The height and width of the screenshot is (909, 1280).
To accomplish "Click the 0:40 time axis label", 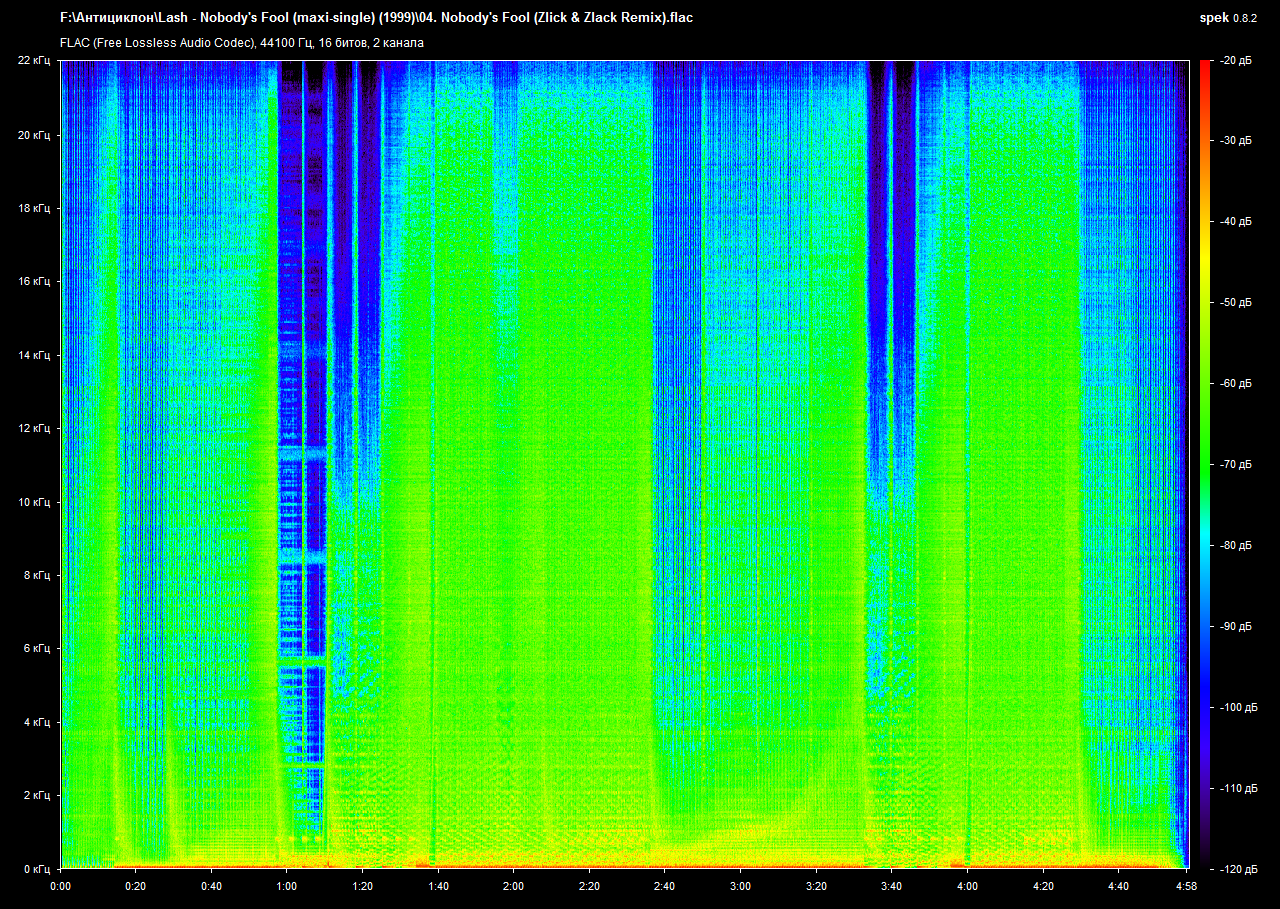I will tap(211, 886).
